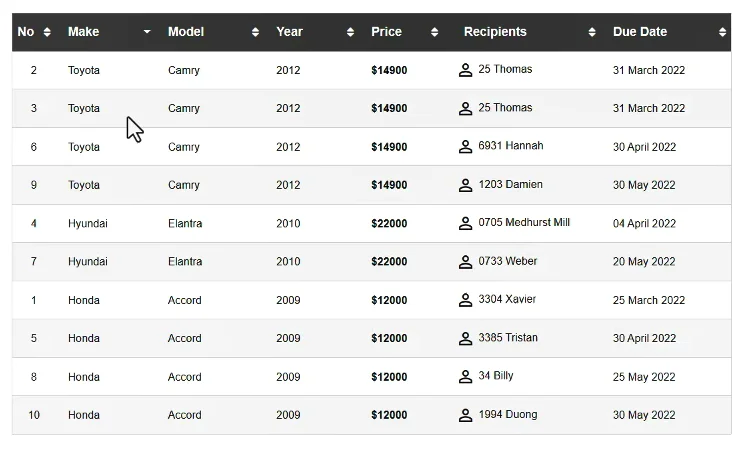The image size is (747, 451).
Task: Click row number 1 cell
Action: 34,300
